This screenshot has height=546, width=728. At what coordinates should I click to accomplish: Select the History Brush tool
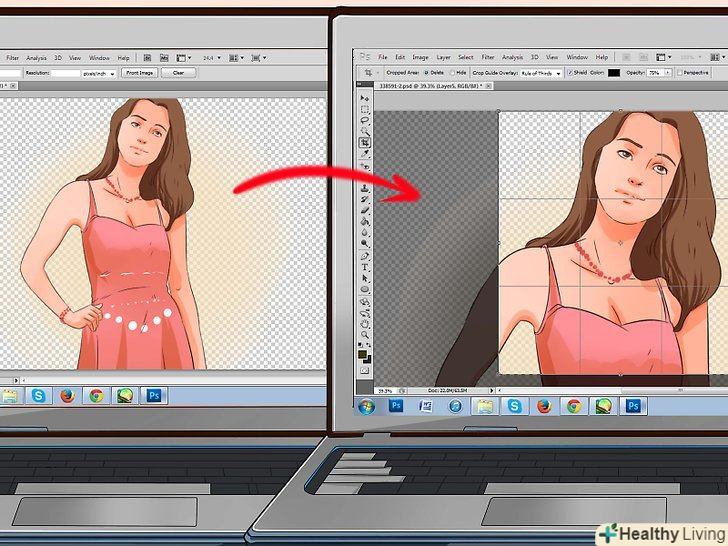(x=365, y=200)
